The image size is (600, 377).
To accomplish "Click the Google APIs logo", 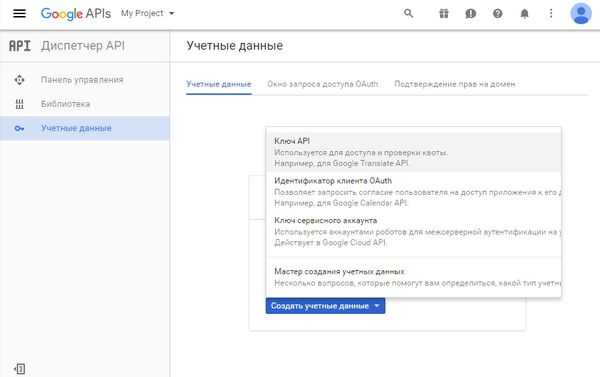I will (76, 14).
